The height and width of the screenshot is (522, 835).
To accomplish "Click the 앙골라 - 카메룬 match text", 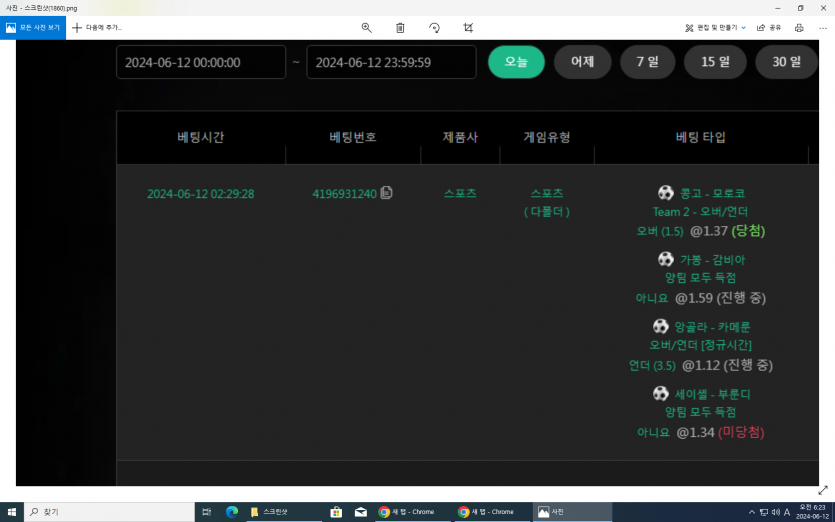I will [x=713, y=327].
